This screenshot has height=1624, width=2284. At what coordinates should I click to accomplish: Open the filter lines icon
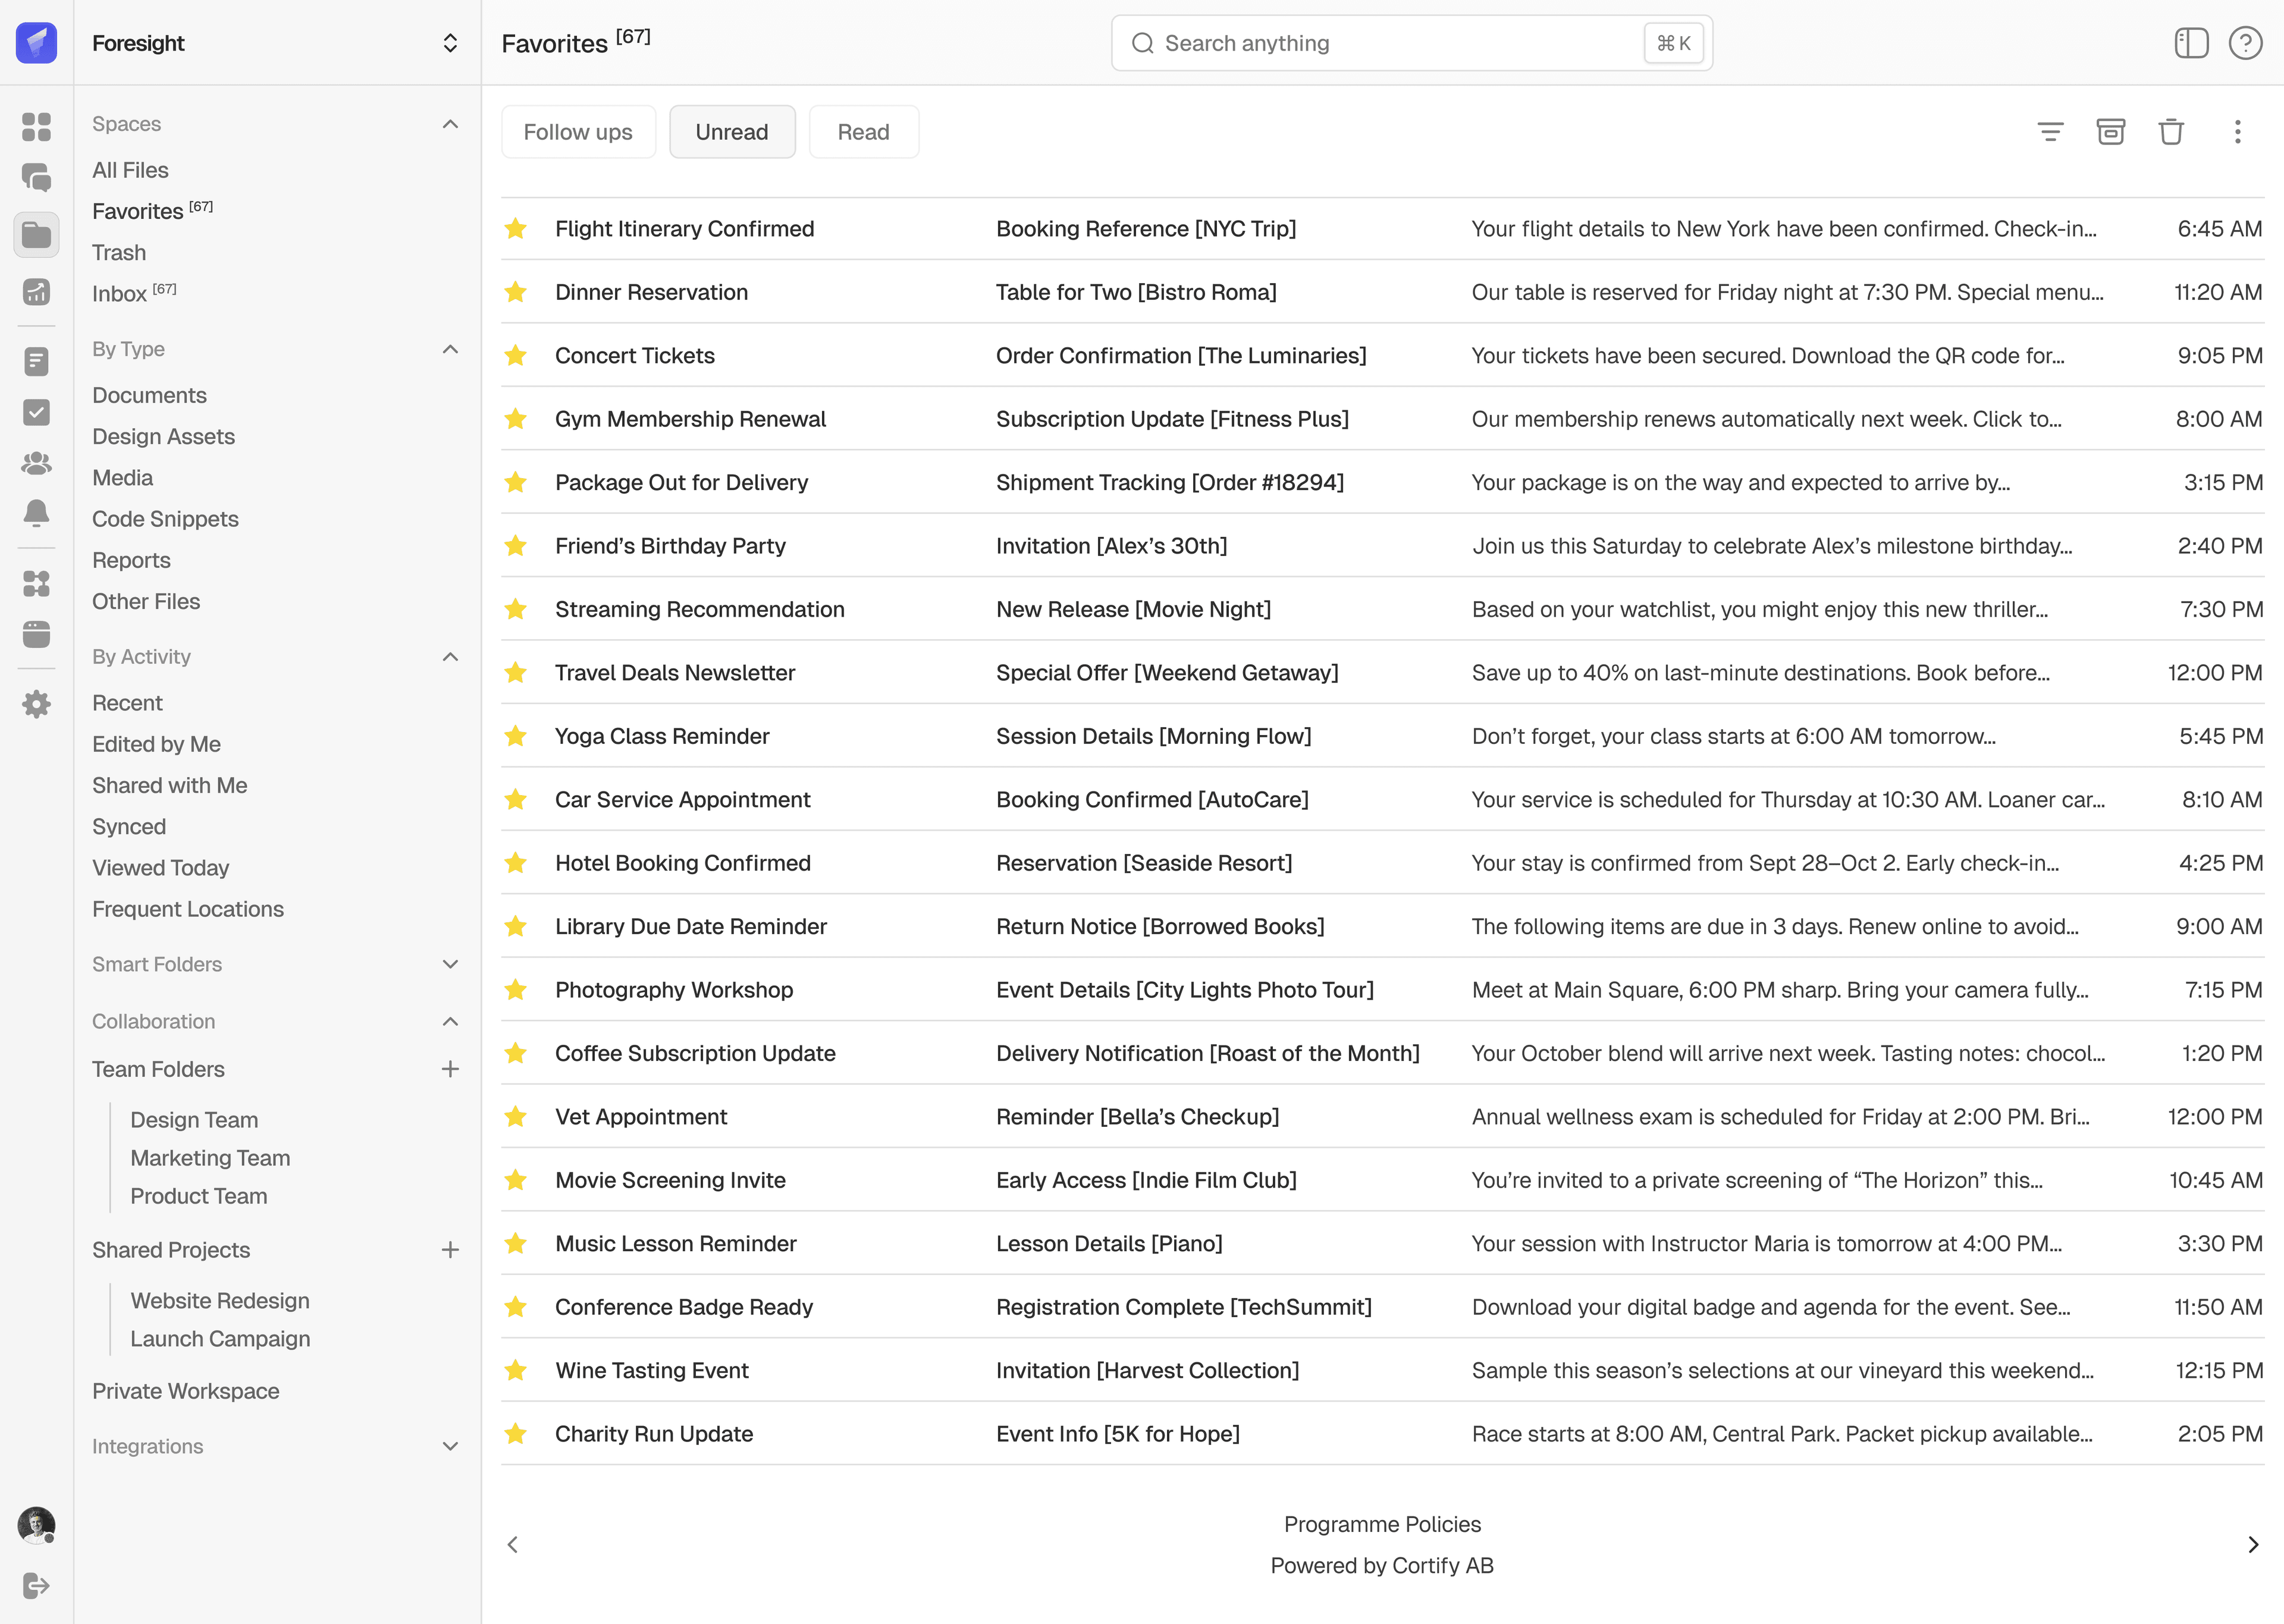pyautogui.click(x=2050, y=132)
